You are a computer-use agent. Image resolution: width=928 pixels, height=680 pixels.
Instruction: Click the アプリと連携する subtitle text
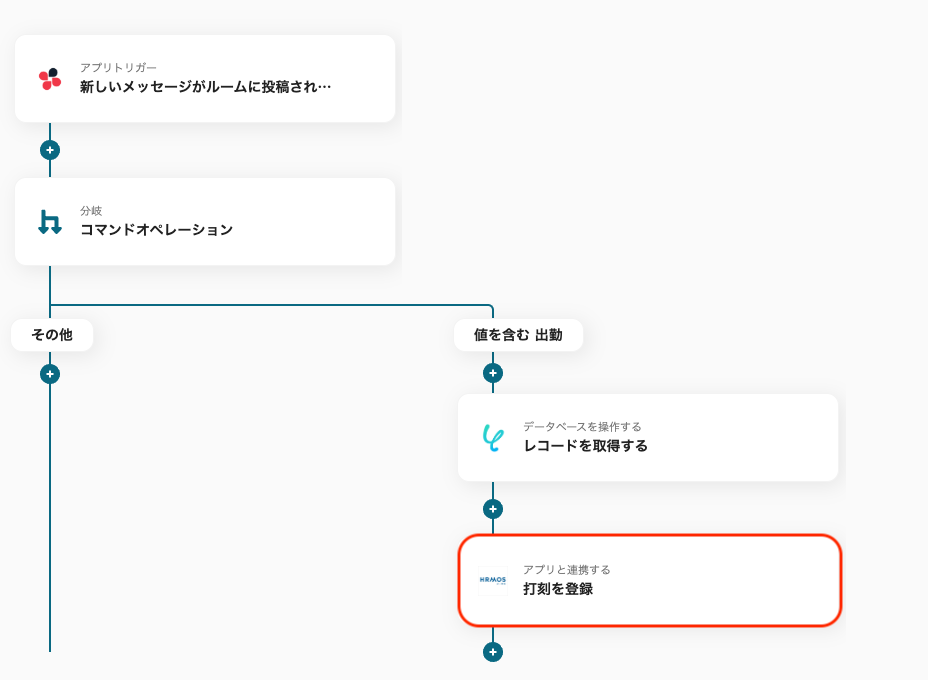pyautogui.click(x=566, y=570)
